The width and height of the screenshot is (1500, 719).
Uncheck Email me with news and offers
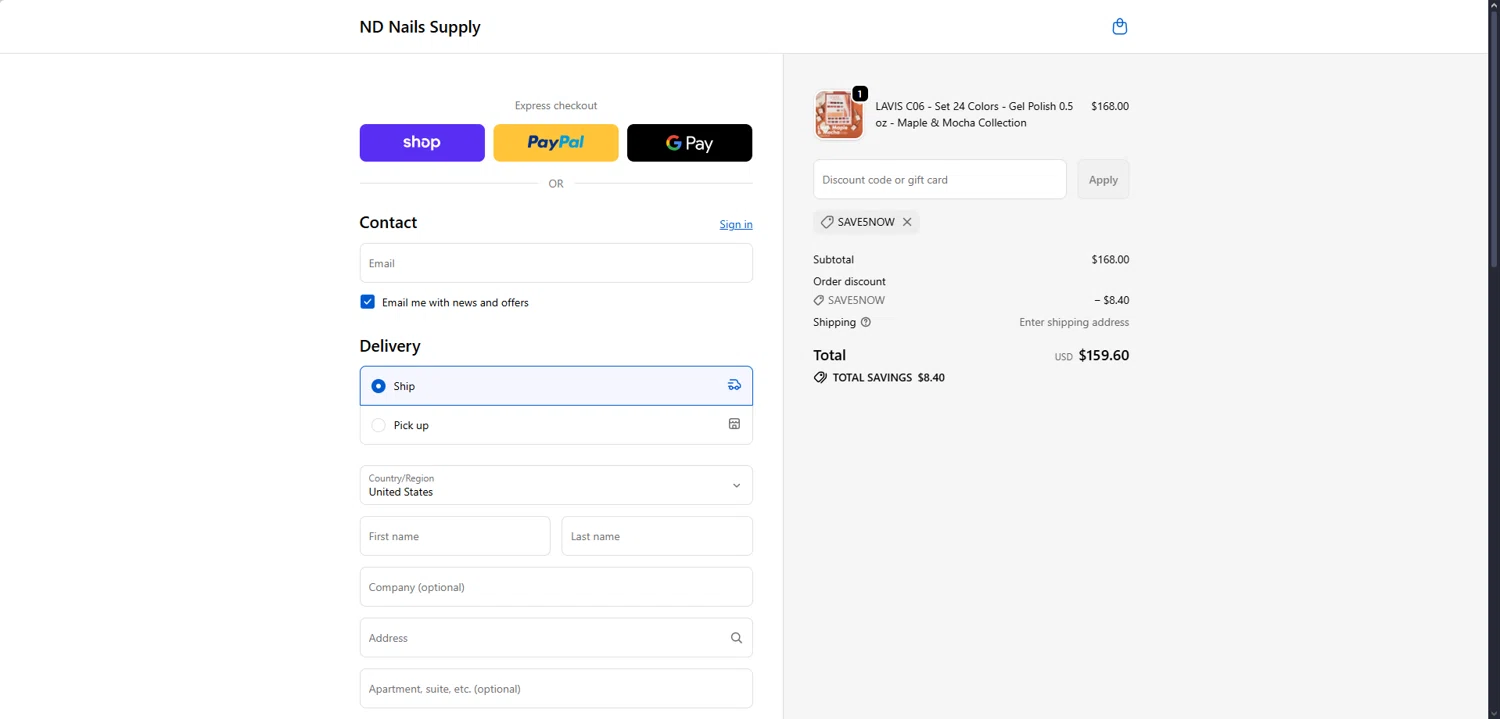[x=367, y=302]
